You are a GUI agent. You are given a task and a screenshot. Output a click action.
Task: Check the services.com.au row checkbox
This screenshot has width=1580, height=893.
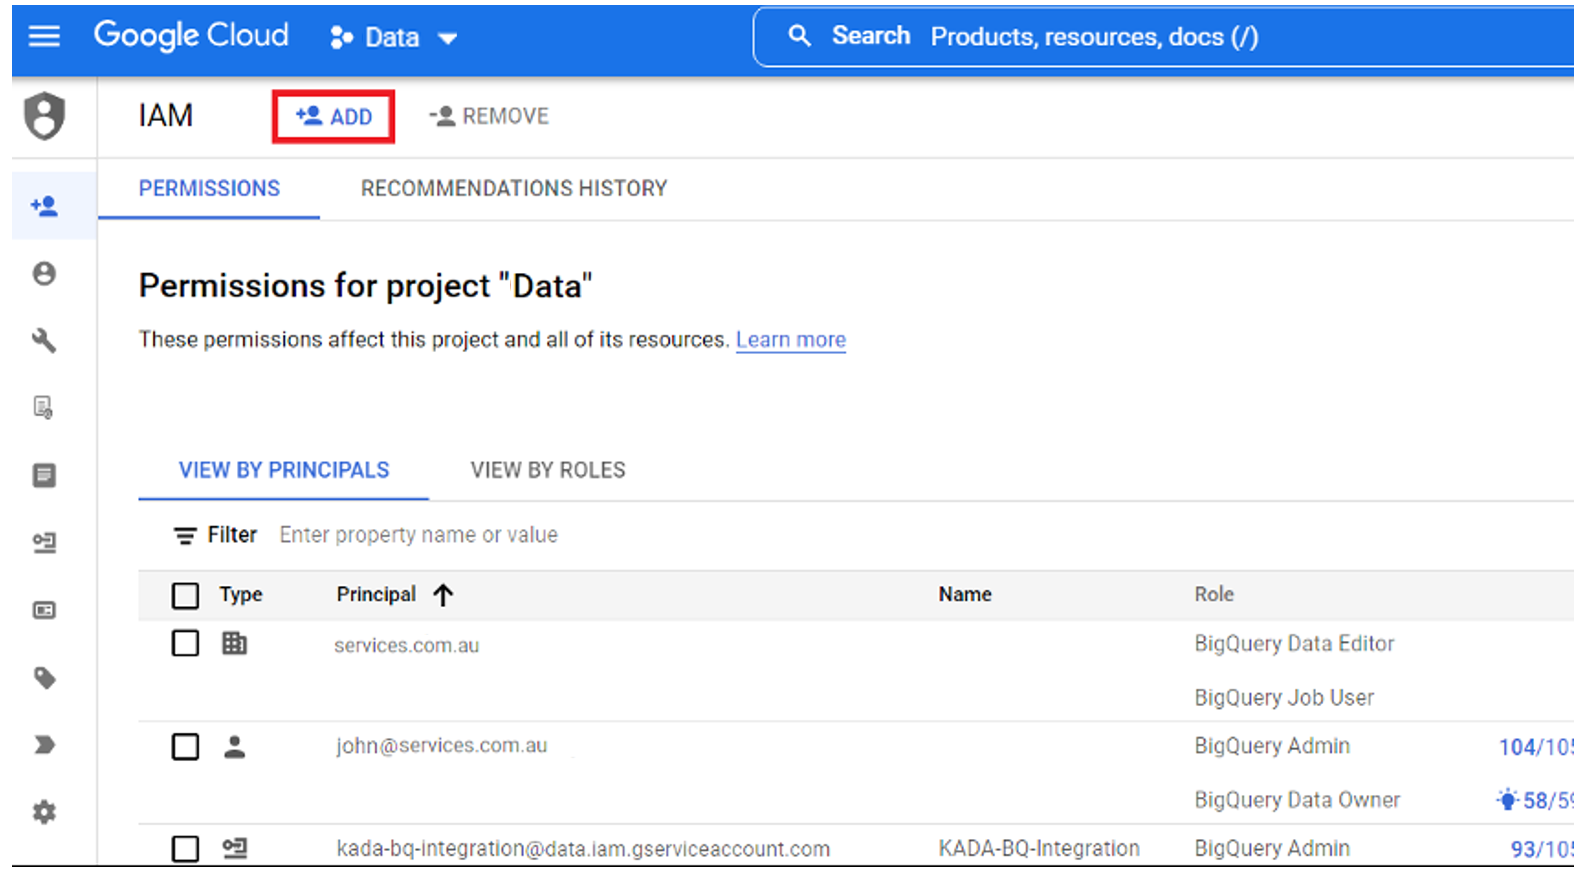coord(185,643)
